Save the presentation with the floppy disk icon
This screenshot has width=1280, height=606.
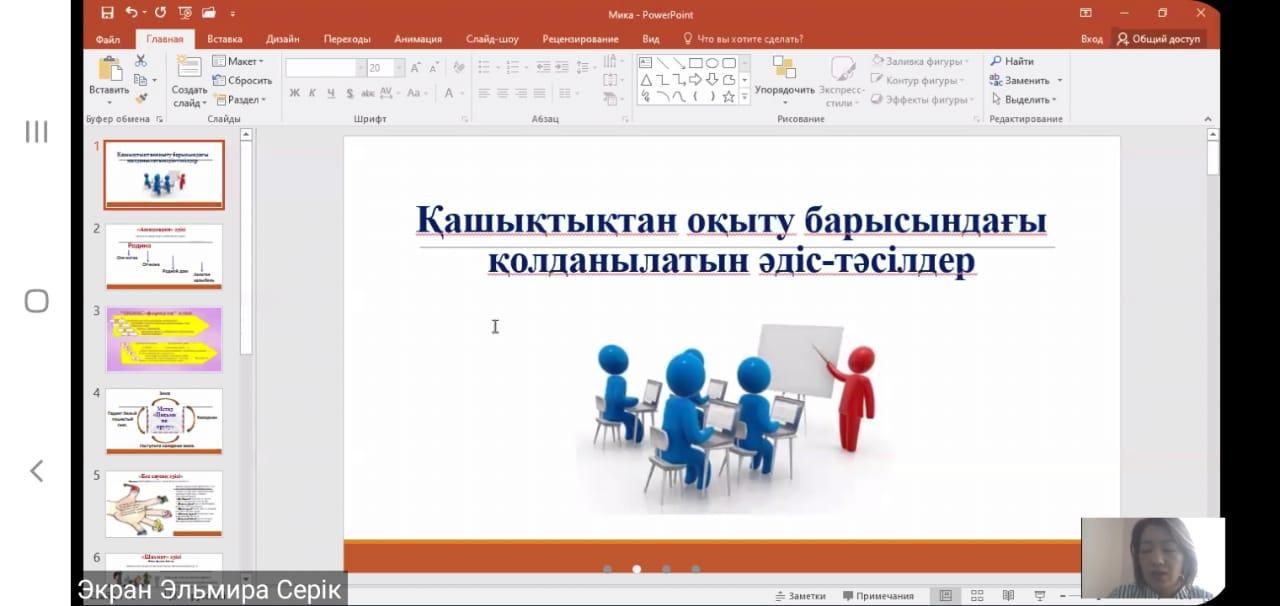tap(107, 14)
